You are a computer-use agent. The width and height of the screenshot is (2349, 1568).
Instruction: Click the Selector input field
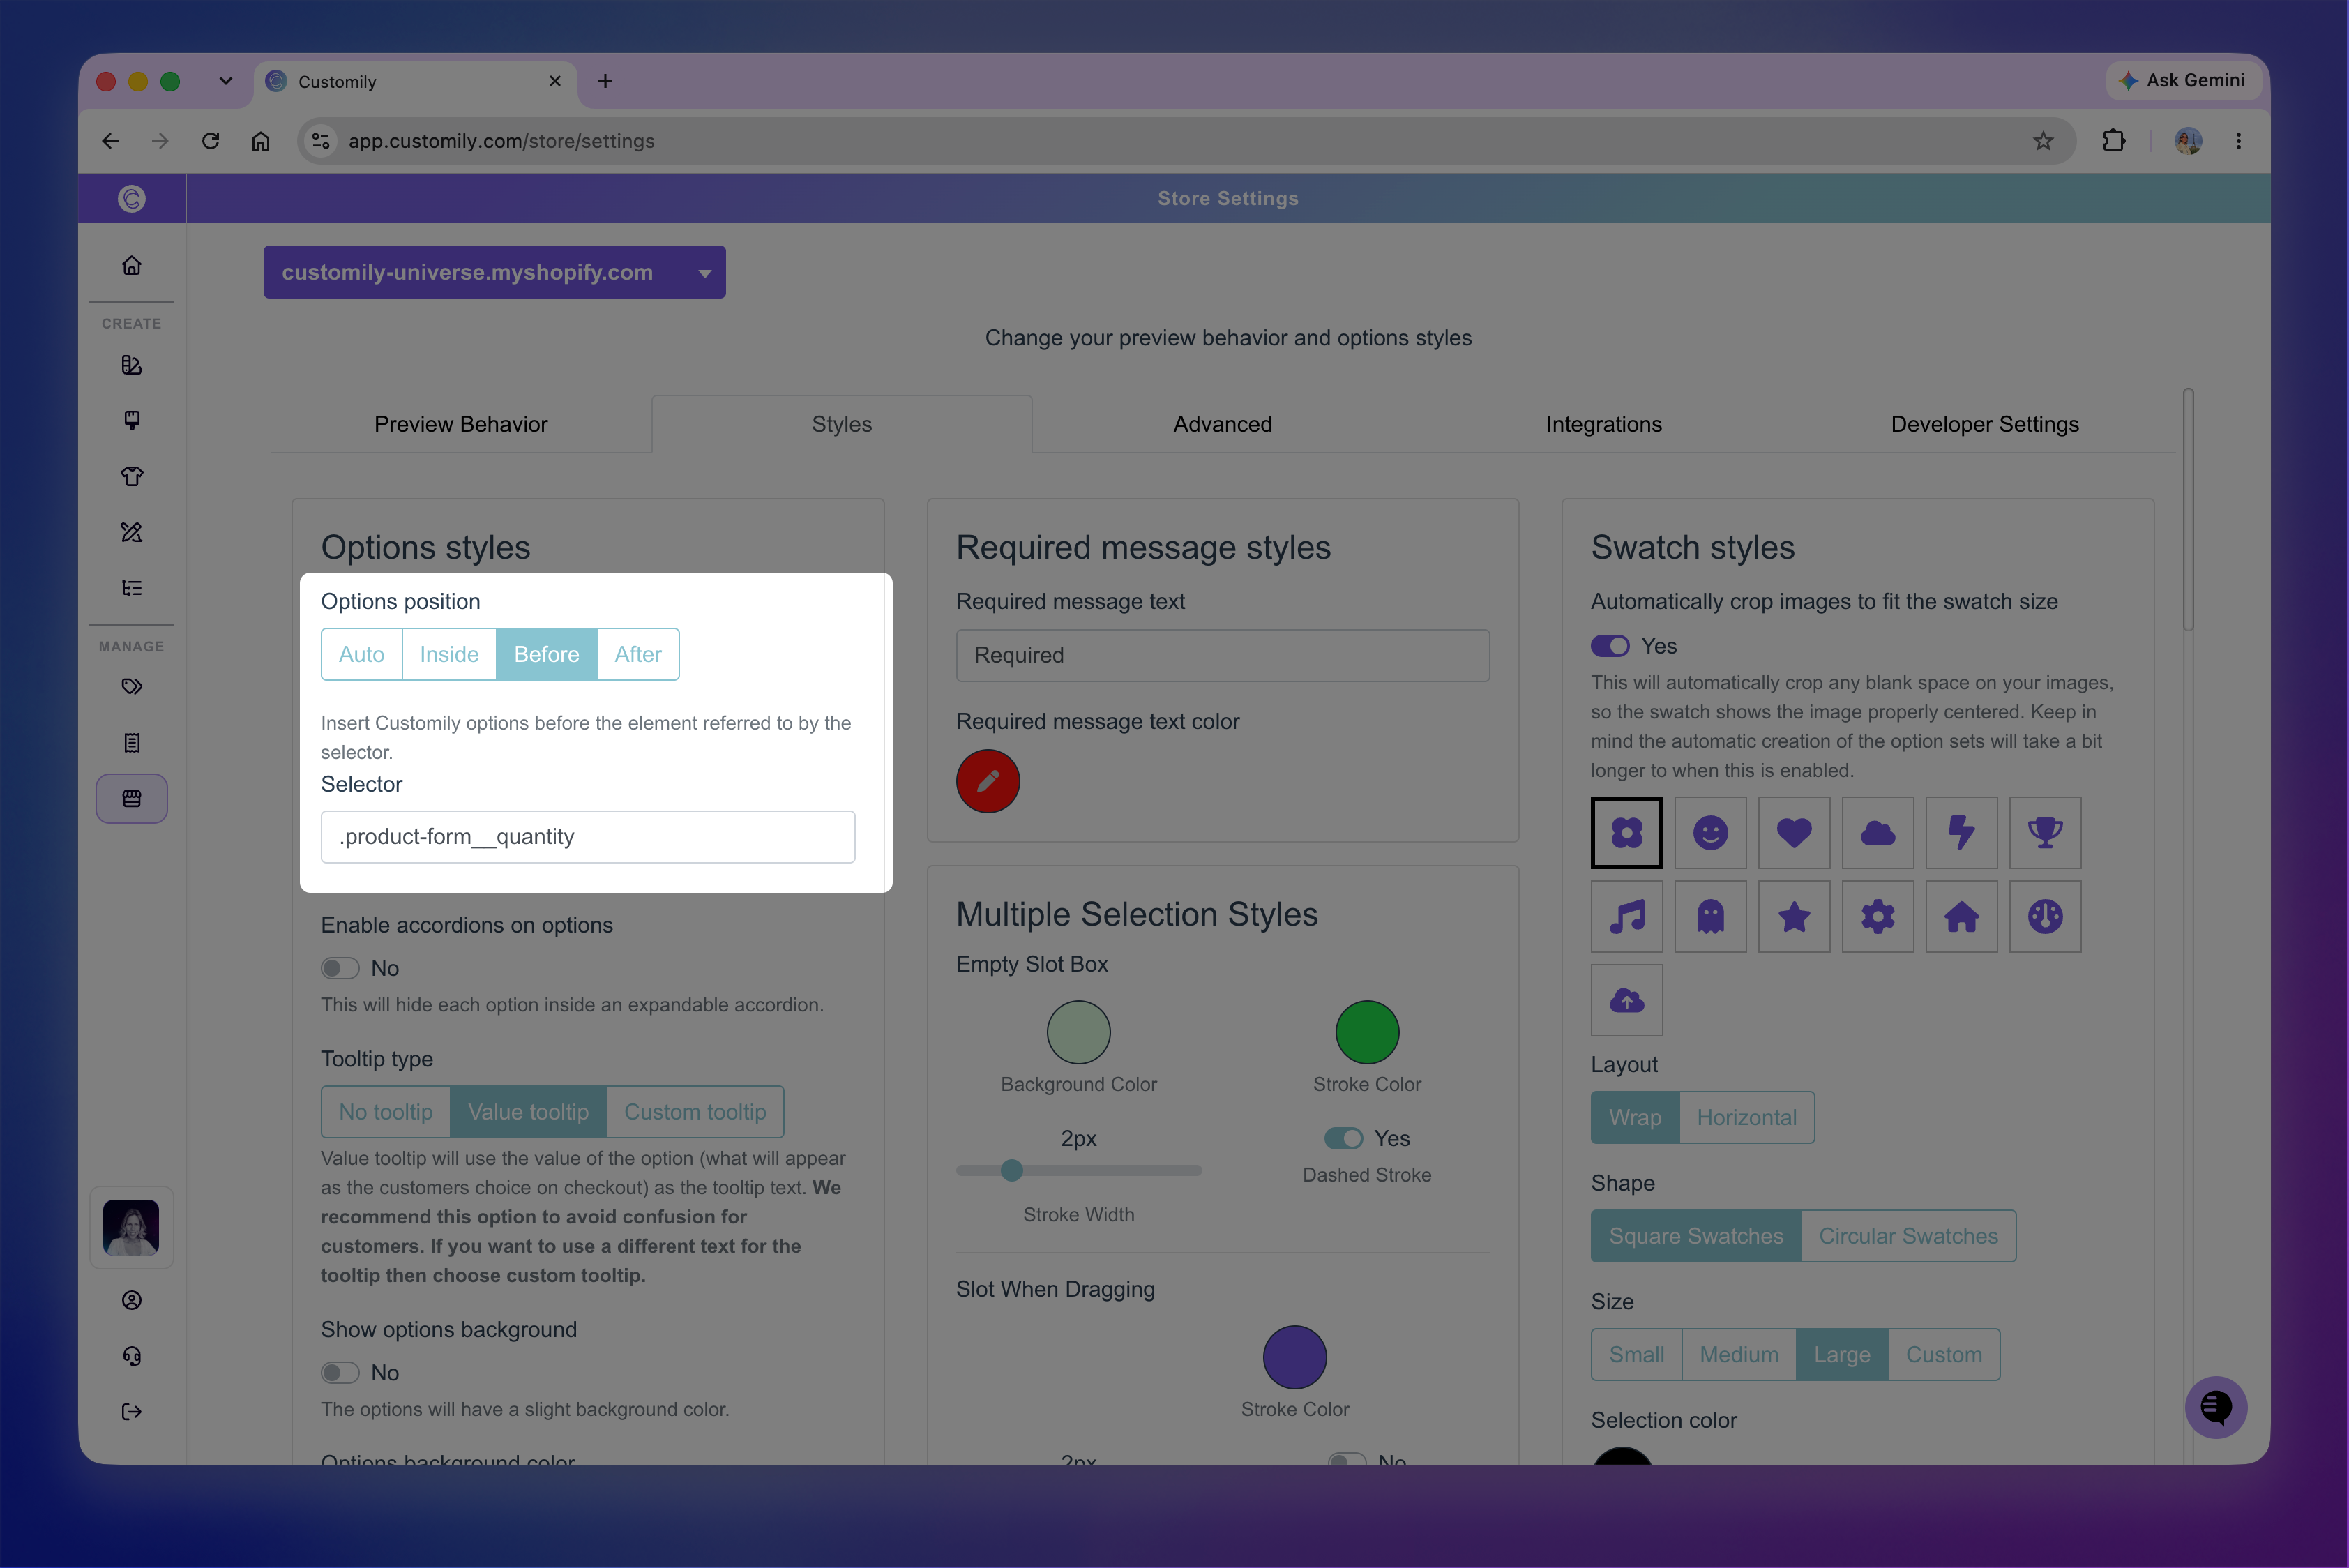(588, 837)
